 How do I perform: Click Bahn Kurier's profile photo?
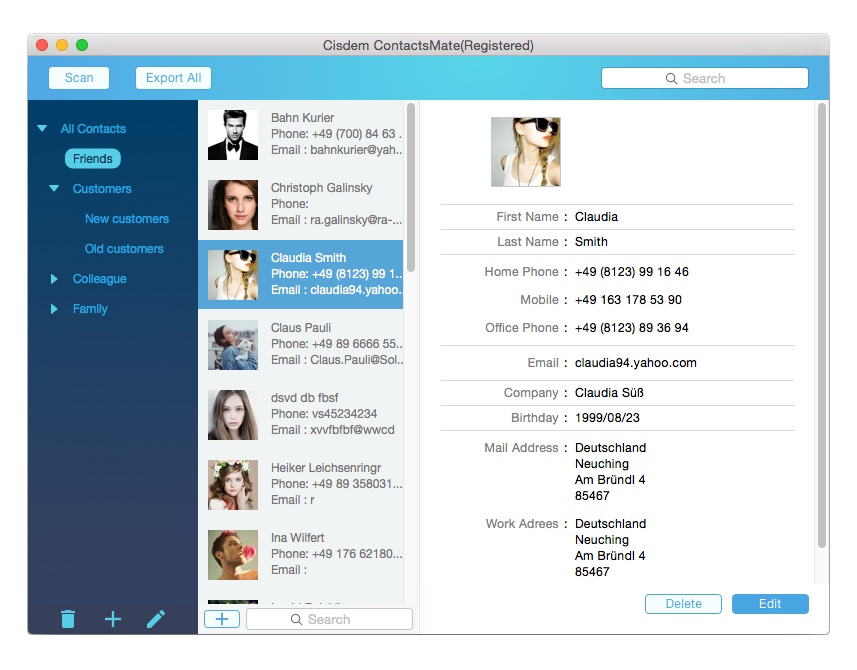tap(233, 135)
